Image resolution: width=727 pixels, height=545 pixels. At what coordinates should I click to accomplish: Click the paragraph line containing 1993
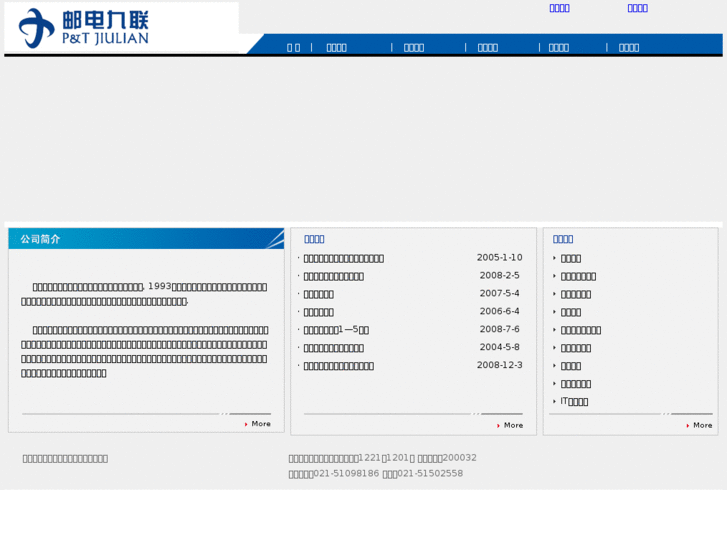(x=150, y=287)
